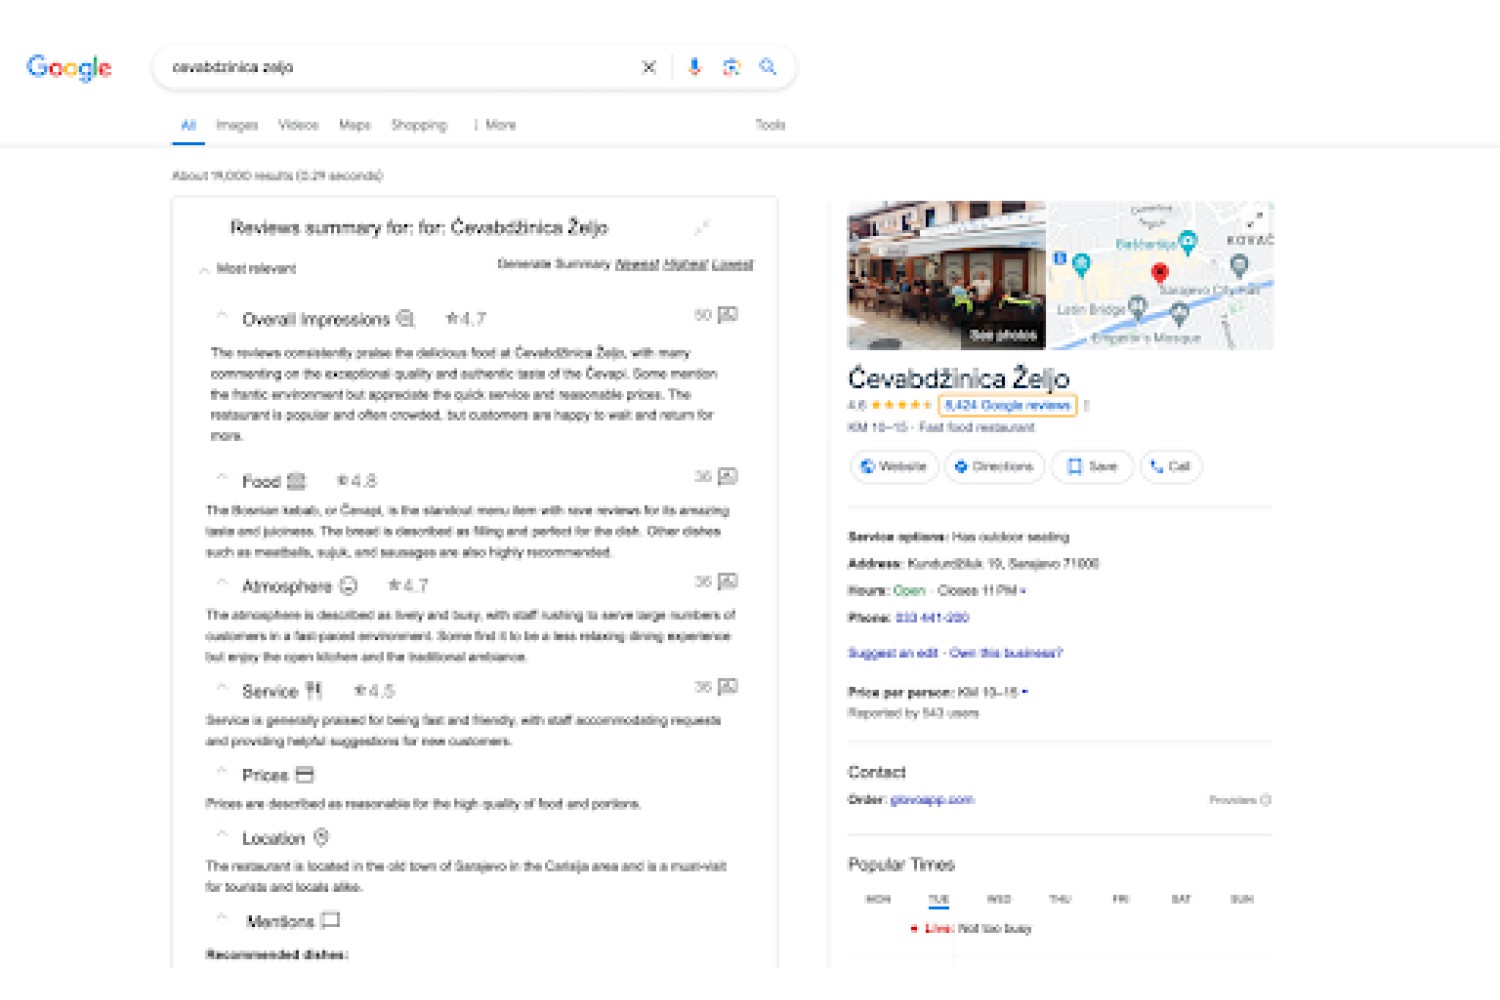Open the Most relevant sort dropdown
This screenshot has width=1500, height=1000.
[x=248, y=269]
